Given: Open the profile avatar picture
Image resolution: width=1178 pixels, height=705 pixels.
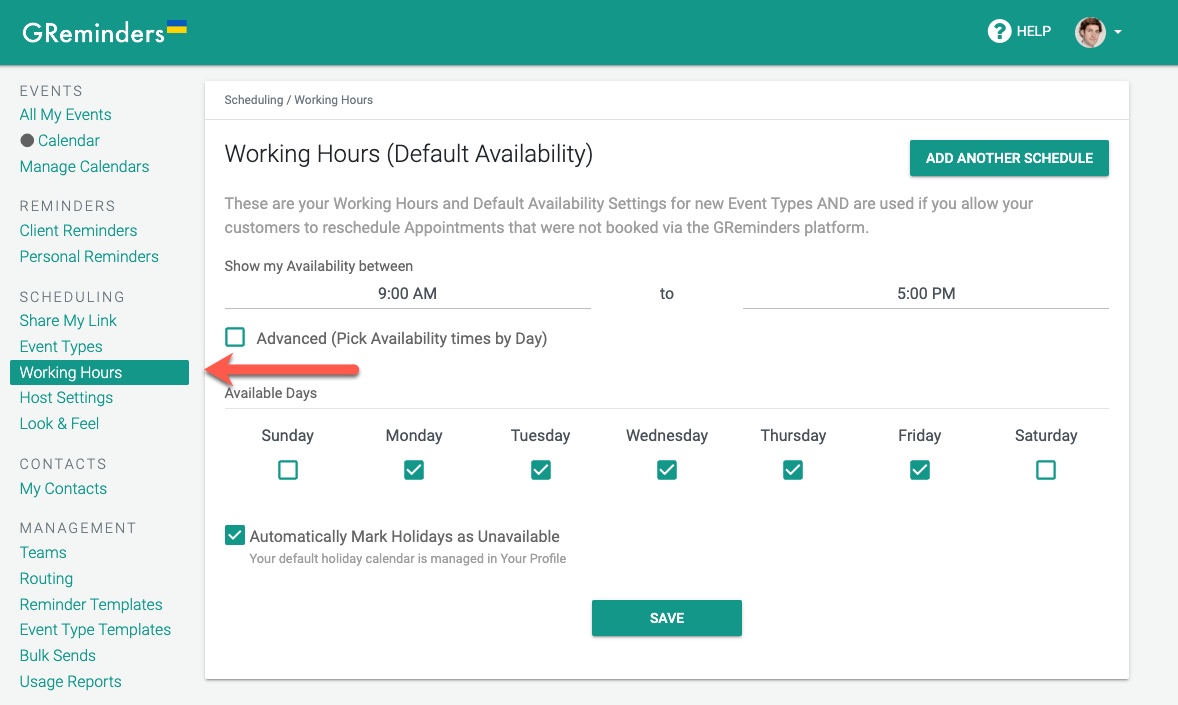Looking at the screenshot, I should 1089,31.
